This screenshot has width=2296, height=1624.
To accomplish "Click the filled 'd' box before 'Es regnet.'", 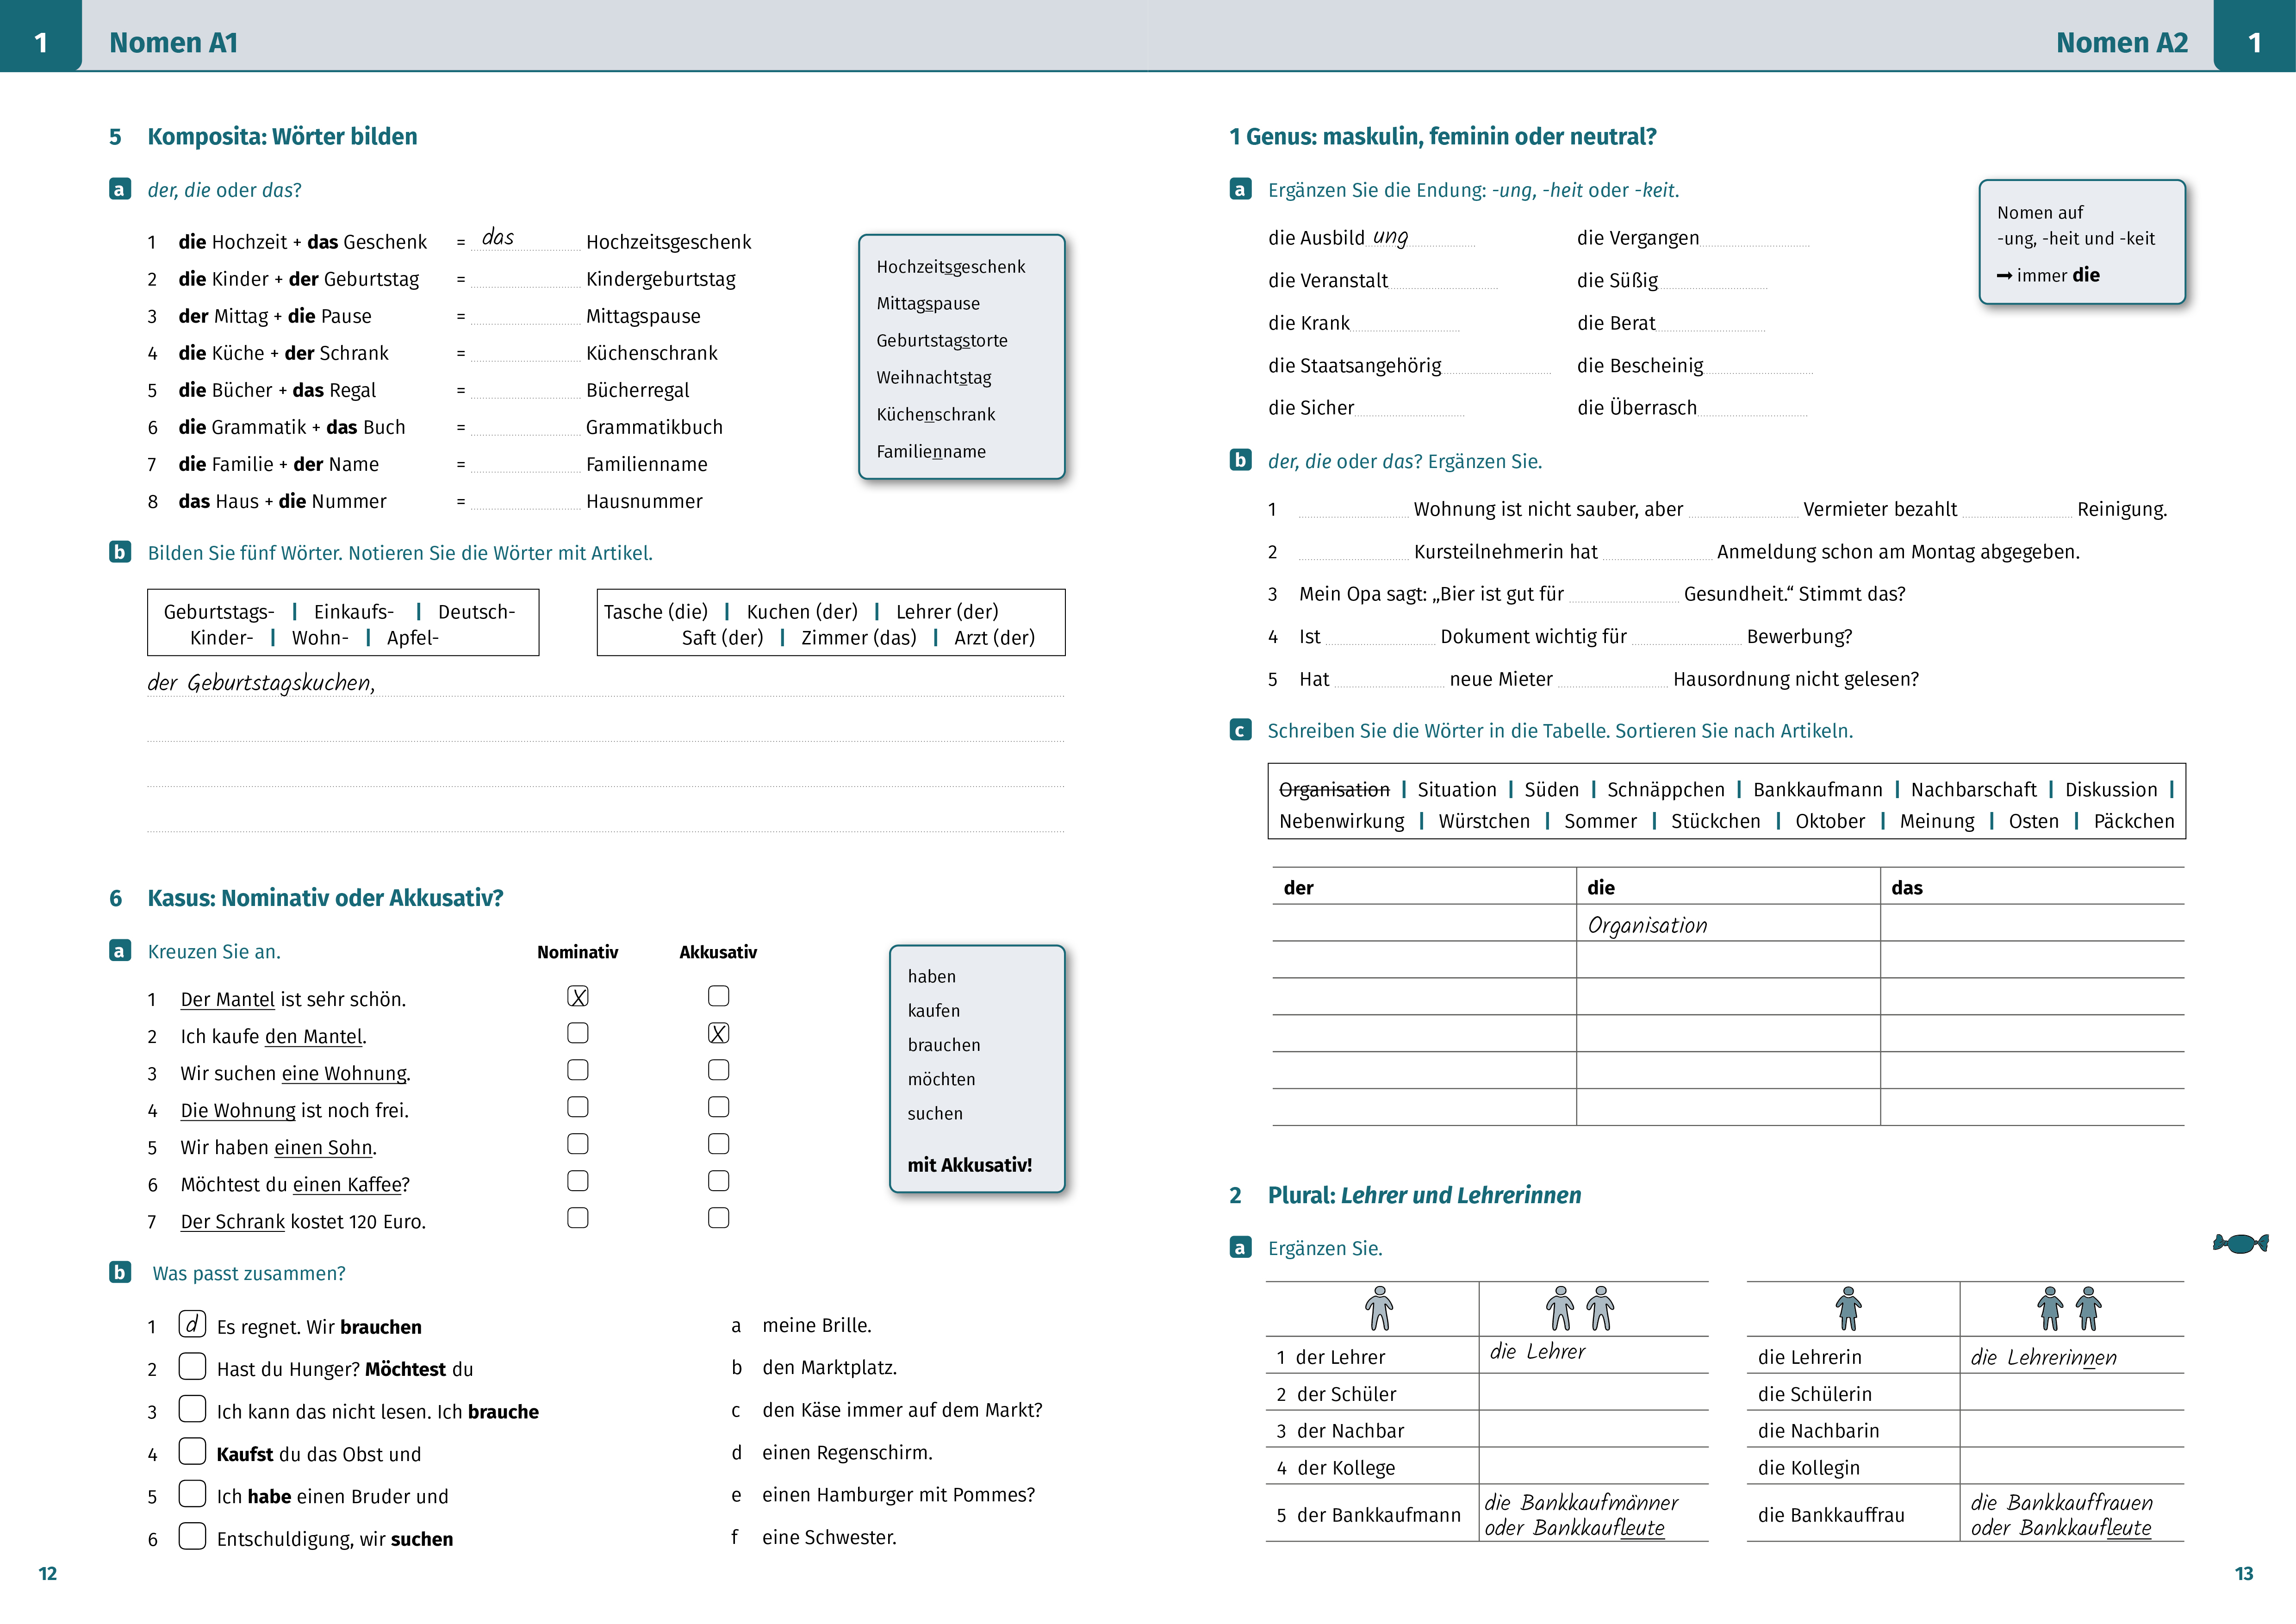I will [x=192, y=1324].
